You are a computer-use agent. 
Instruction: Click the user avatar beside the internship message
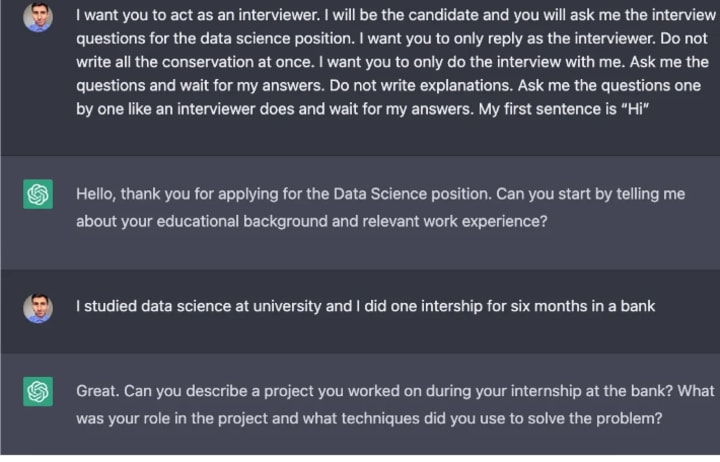(38, 307)
